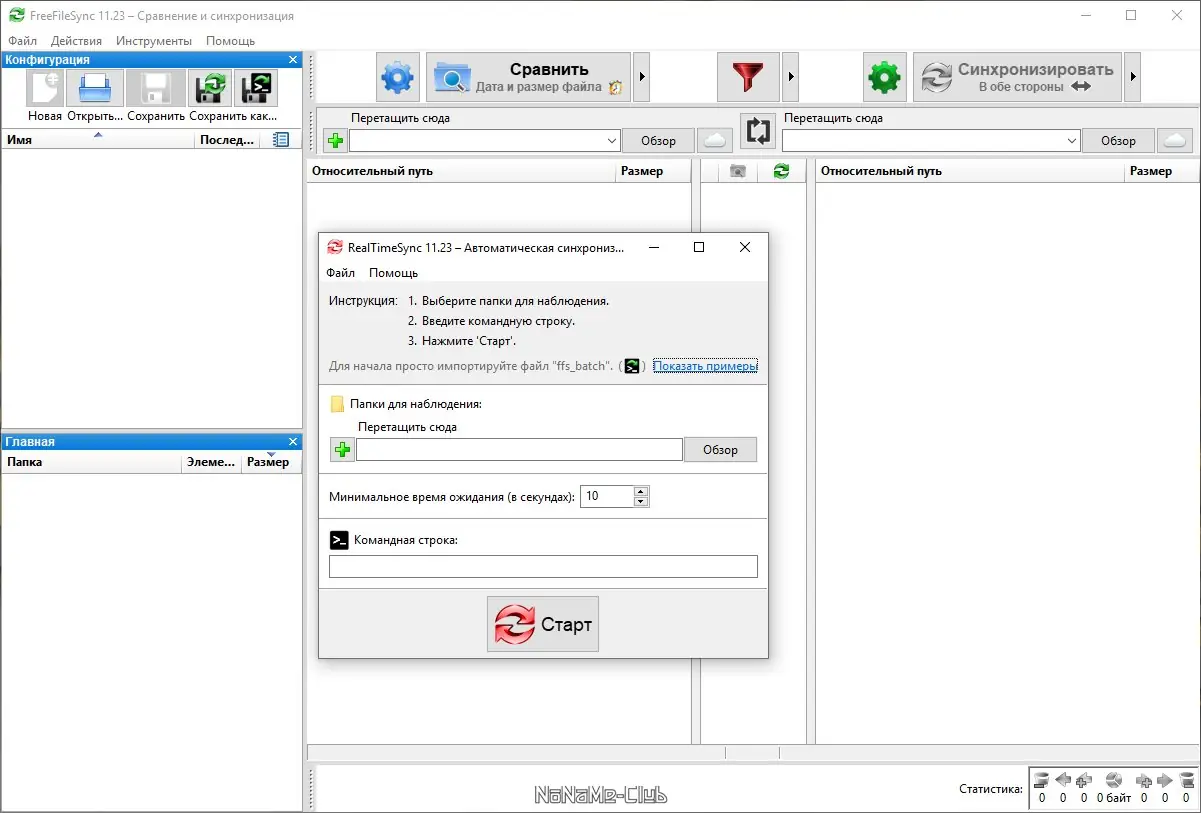The height and width of the screenshot is (813, 1201).
Task: Add watch folder plus in RealTimeSync
Action: (342, 450)
